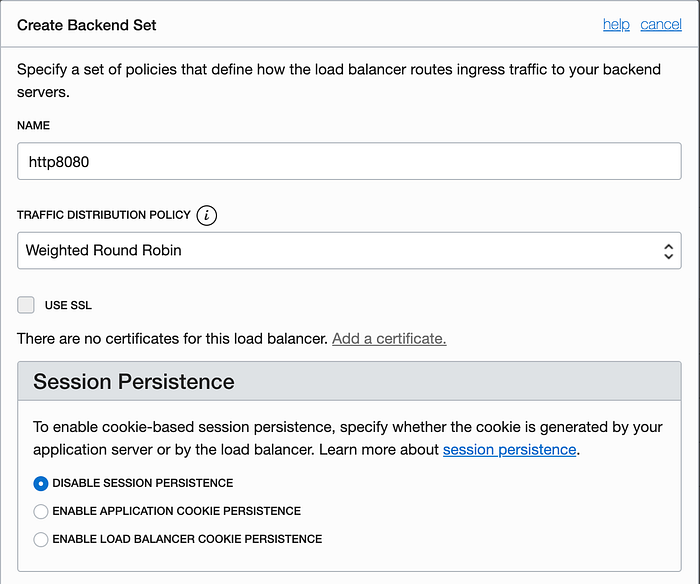Click the no certificates notice text
The height and width of the screenshot is (584, 700).
[x=172, y=339]
